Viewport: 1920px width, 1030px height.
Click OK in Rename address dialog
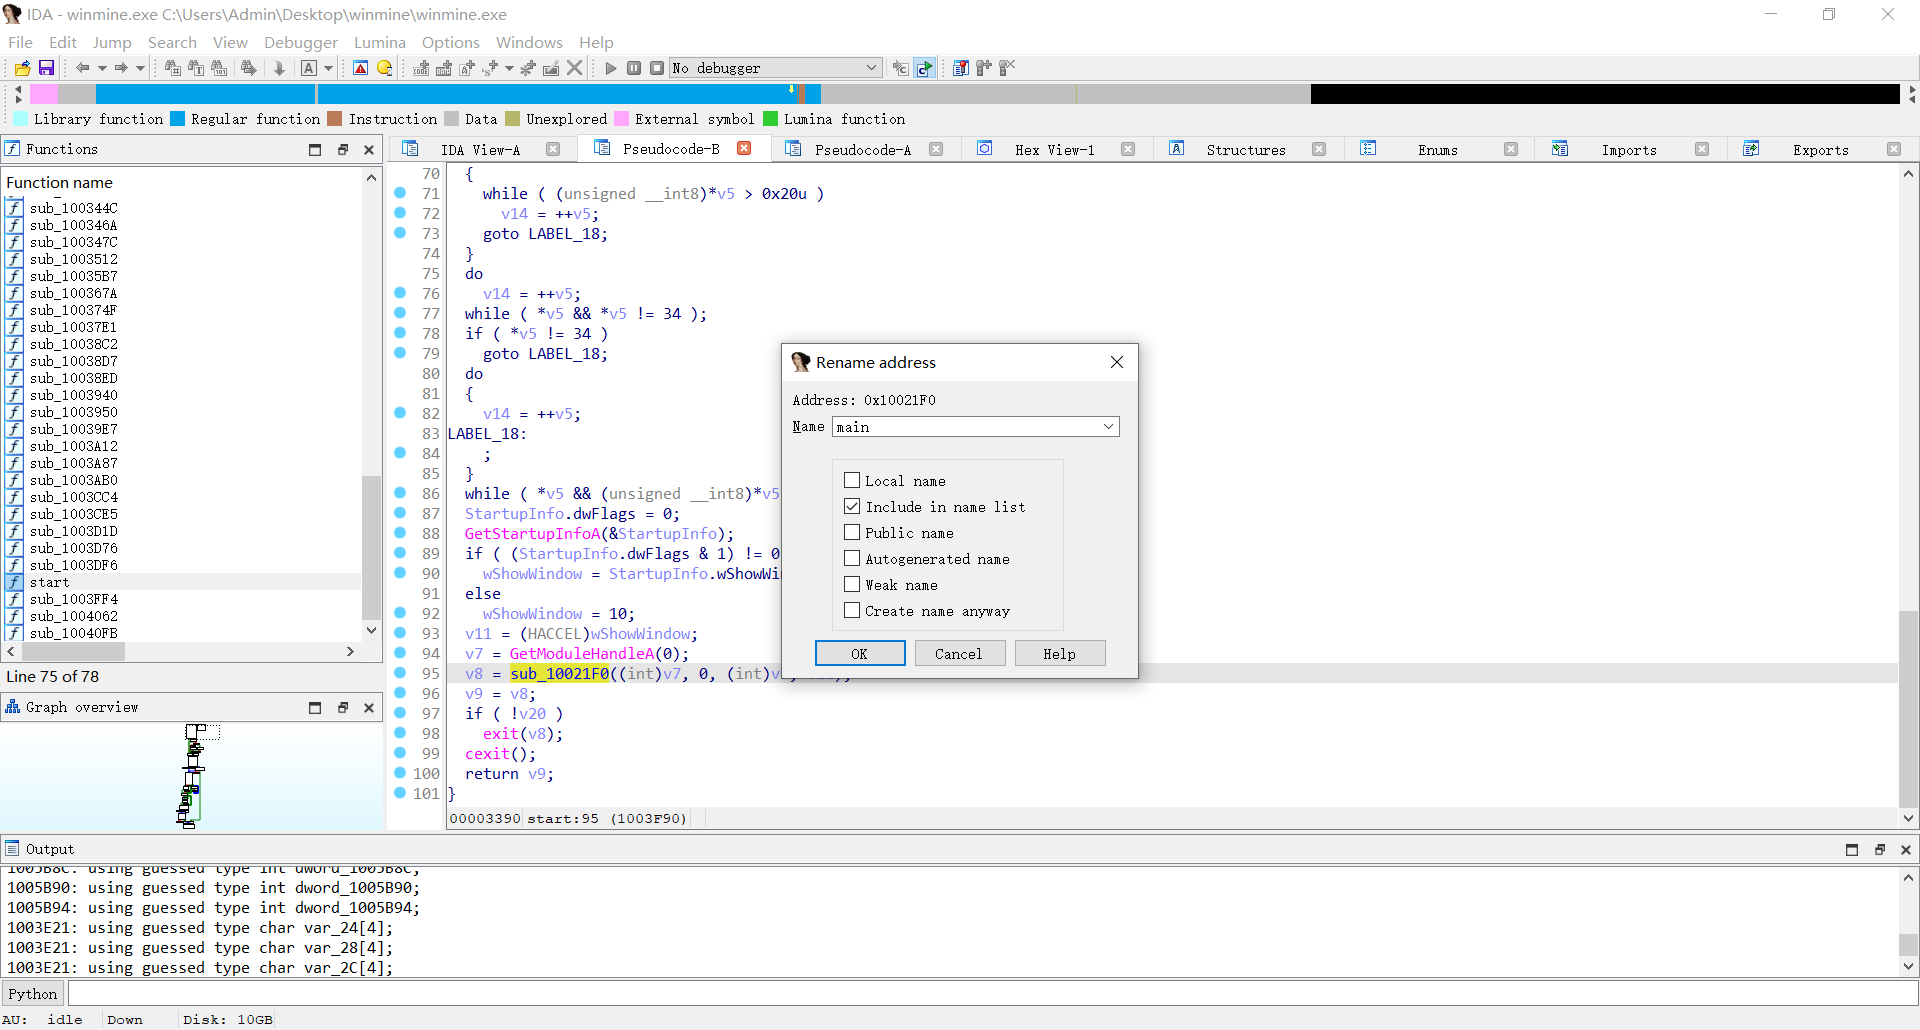point(860,654)
